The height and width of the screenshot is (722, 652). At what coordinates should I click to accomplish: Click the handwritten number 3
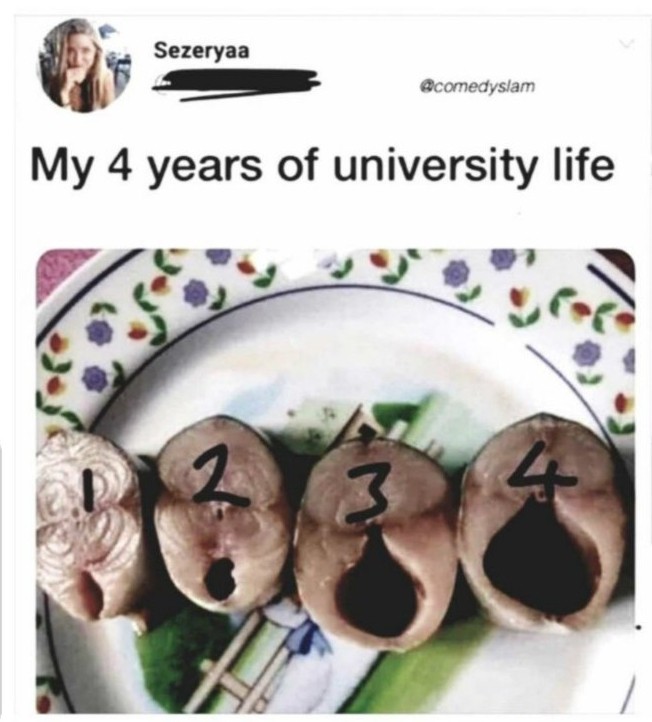click(x=368, y=500)
